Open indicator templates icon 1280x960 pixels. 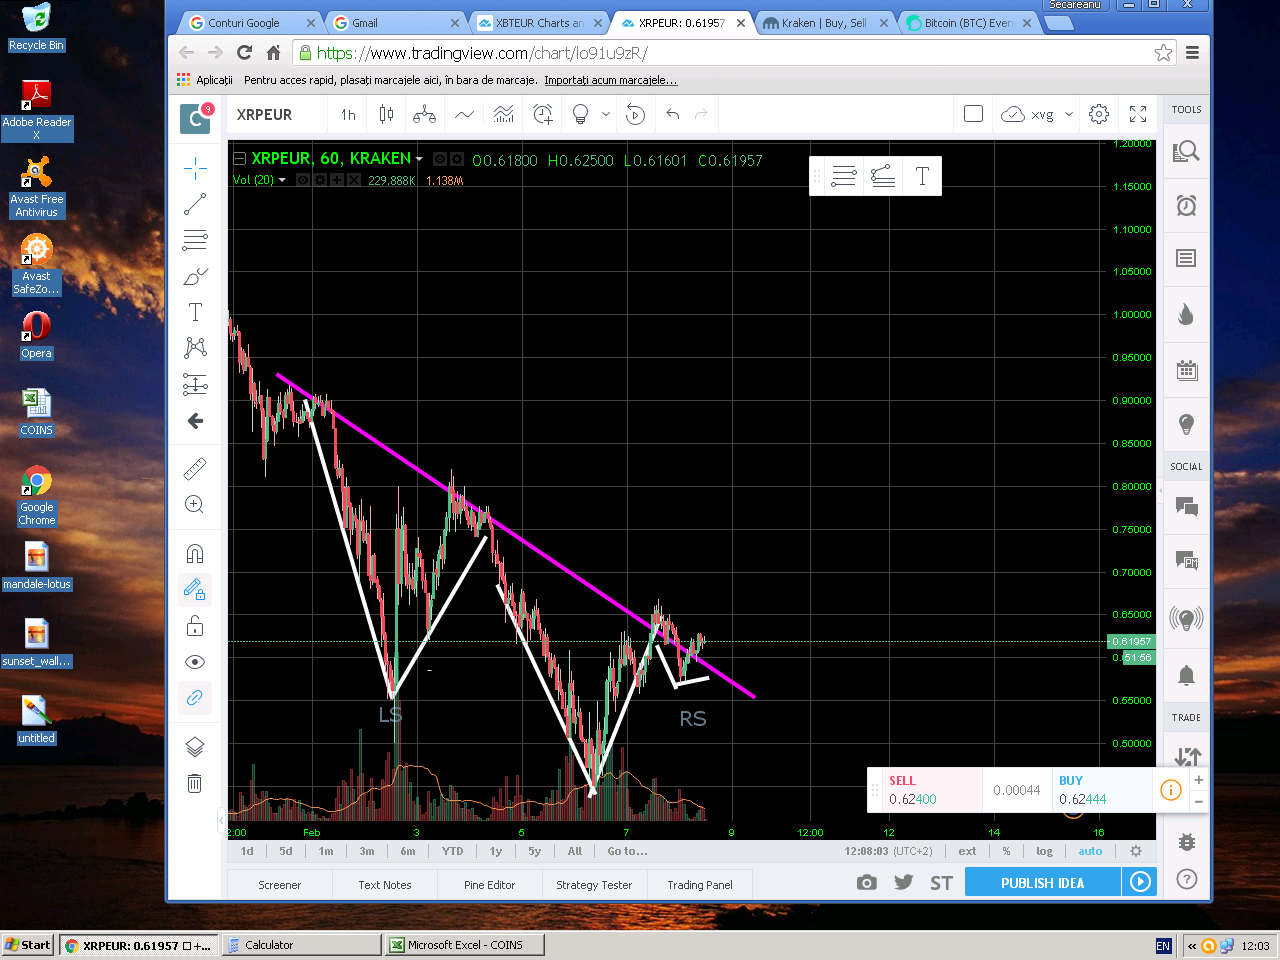click(504, 115)
